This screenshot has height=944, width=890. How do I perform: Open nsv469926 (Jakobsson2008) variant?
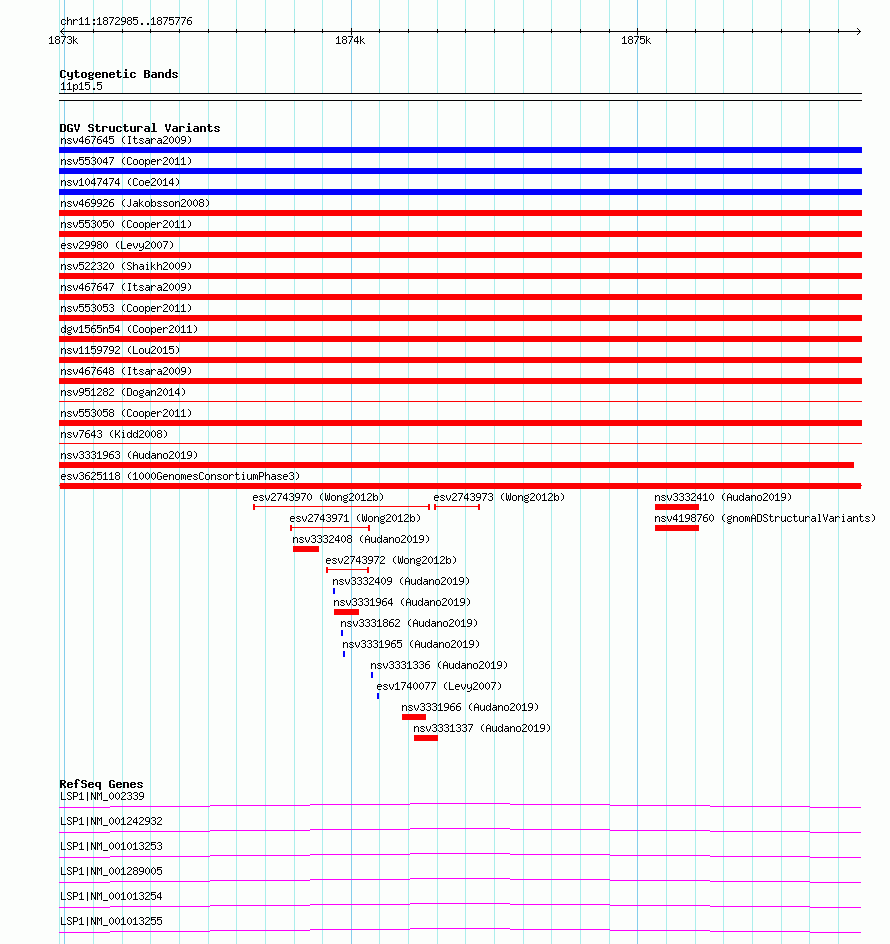(x=135, y=203)
